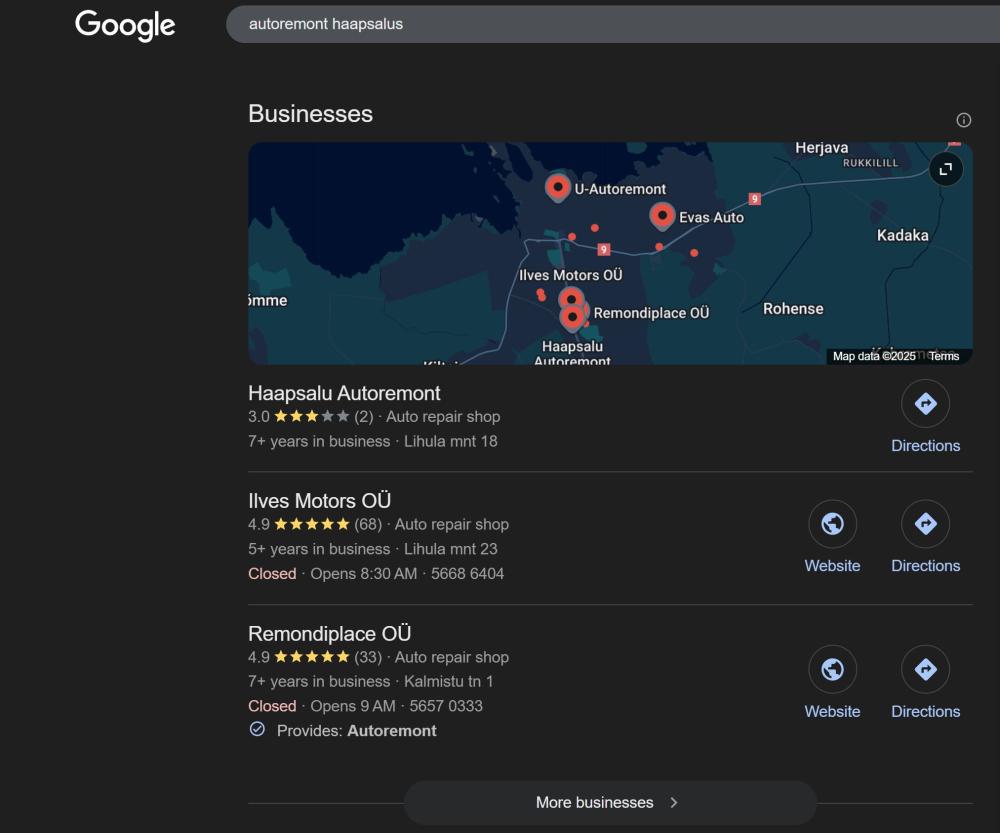This screenshot has height=833, width=1000.
Task: Click the Google logo
Action: [x=125, y=24]
